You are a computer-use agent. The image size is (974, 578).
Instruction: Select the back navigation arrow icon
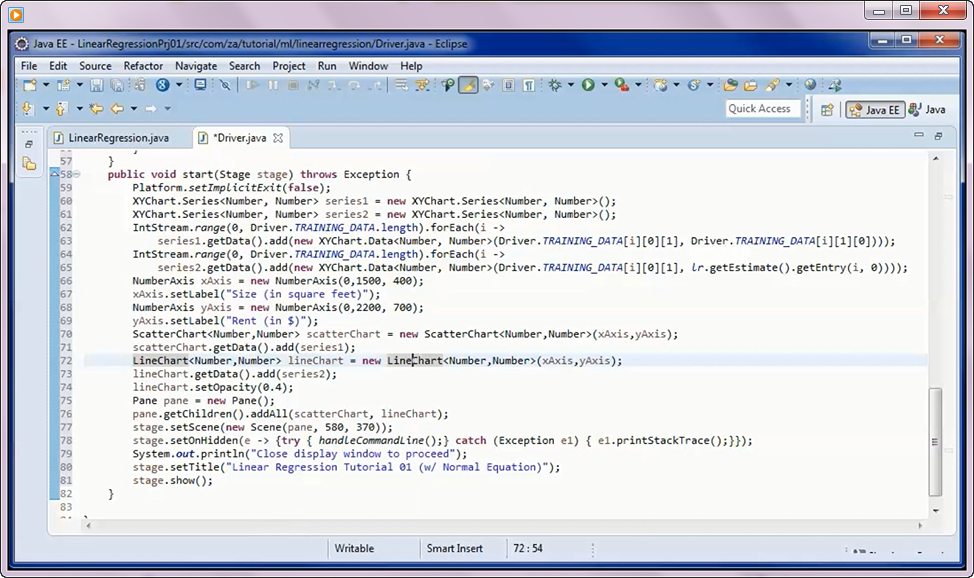coord(118,108)
